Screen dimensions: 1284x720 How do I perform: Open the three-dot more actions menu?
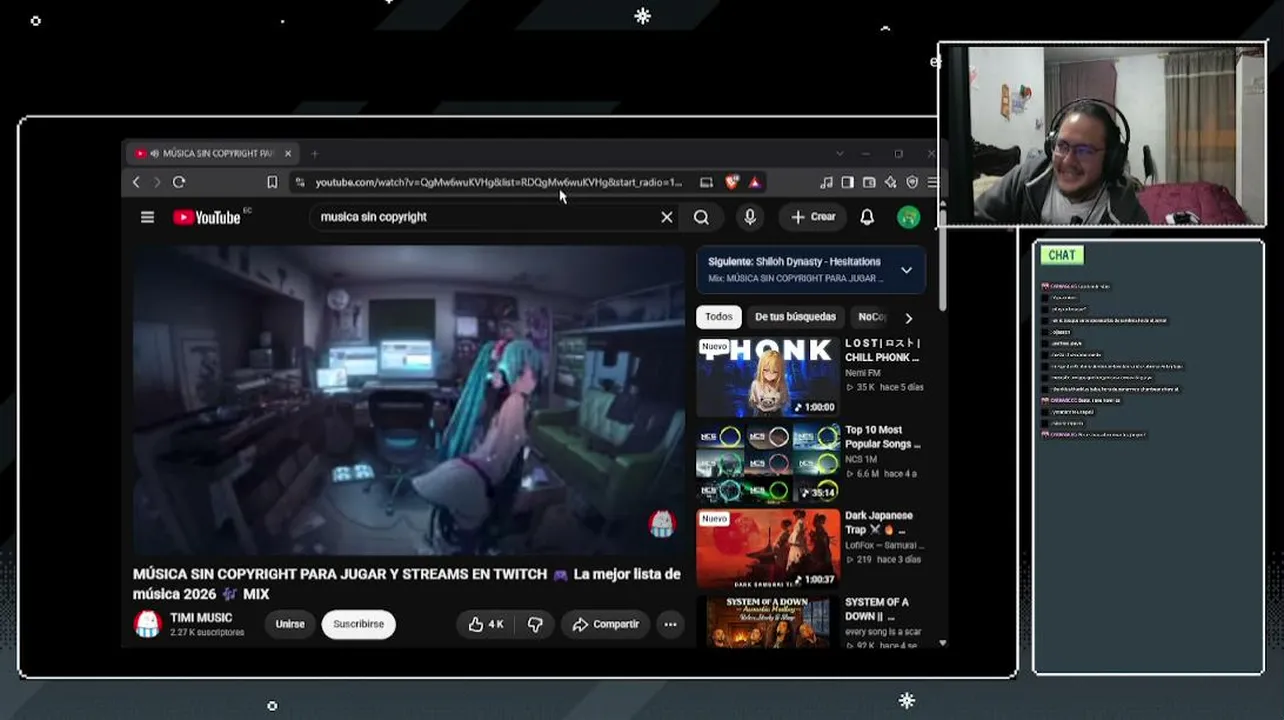point(670,624)
